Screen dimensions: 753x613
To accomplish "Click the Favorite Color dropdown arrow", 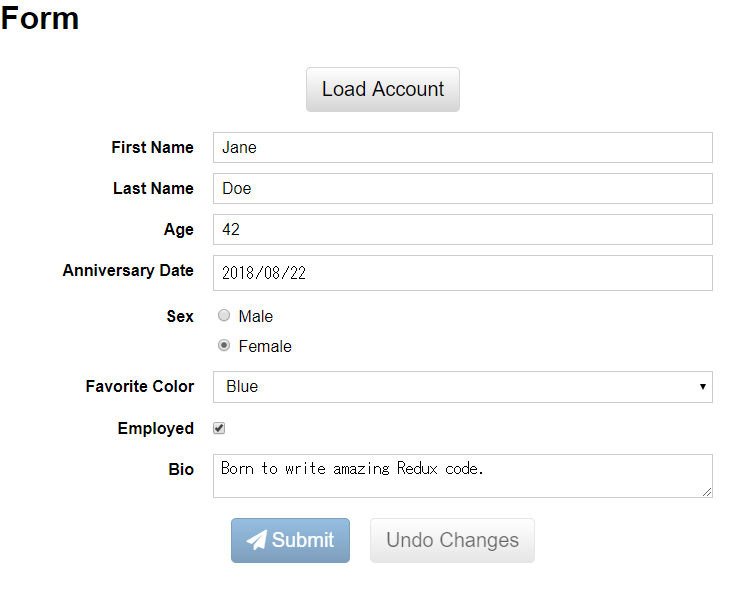I will [703, 387].
